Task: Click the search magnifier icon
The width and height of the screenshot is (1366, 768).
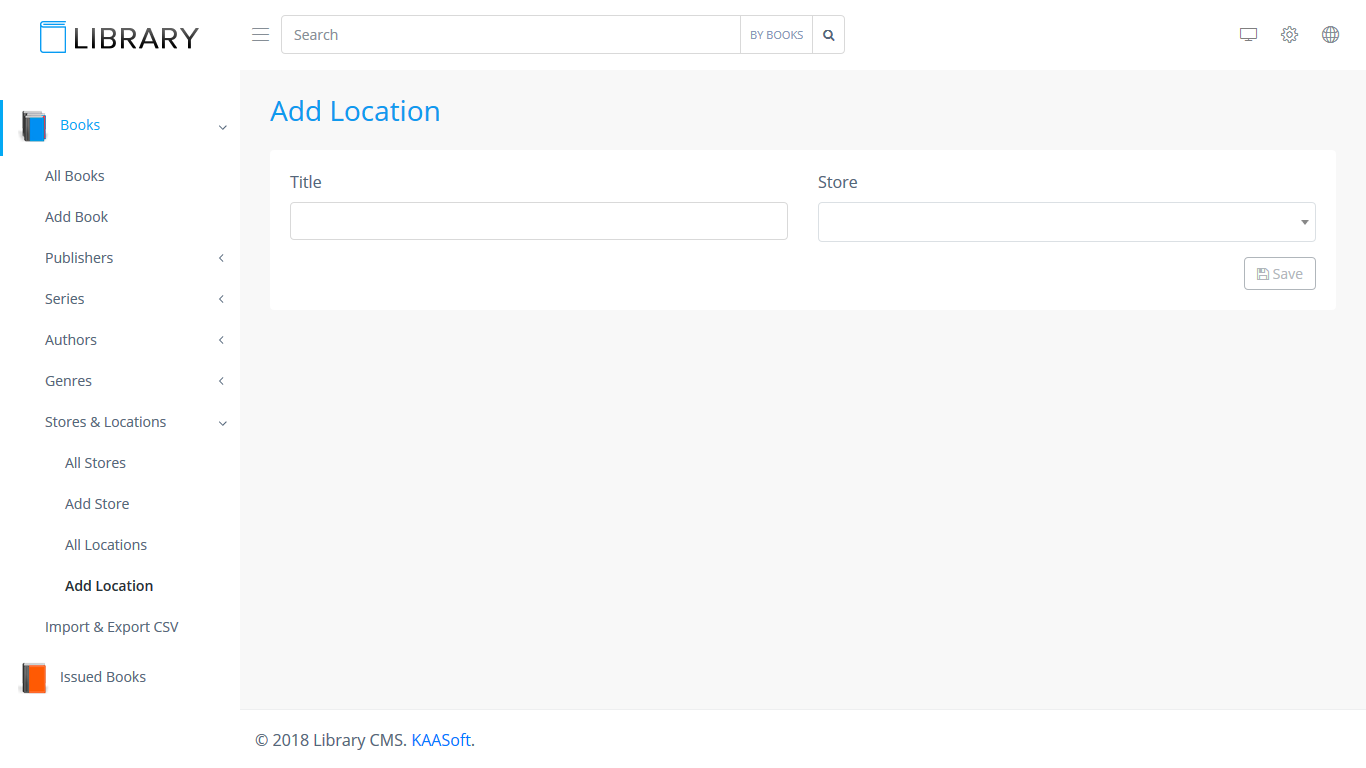Action: pos(828,35)
